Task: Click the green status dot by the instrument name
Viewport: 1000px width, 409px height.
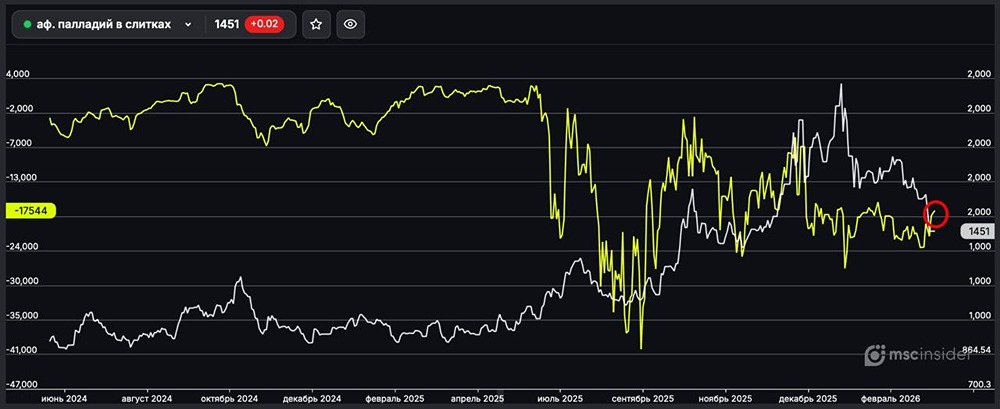Action: point(27,25)
